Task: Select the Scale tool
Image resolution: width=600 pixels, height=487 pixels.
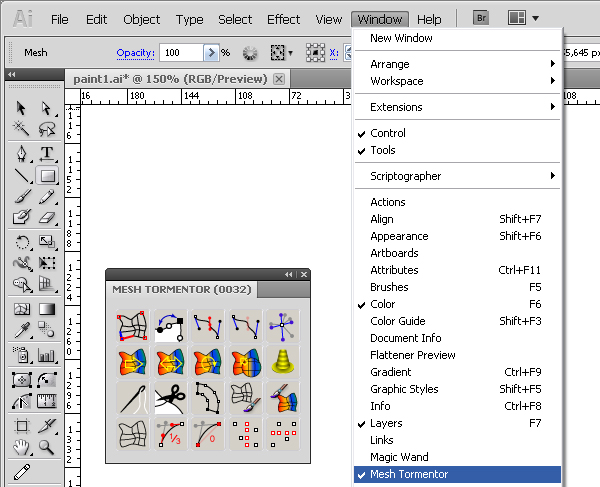Action: click(x=47, y=242)
